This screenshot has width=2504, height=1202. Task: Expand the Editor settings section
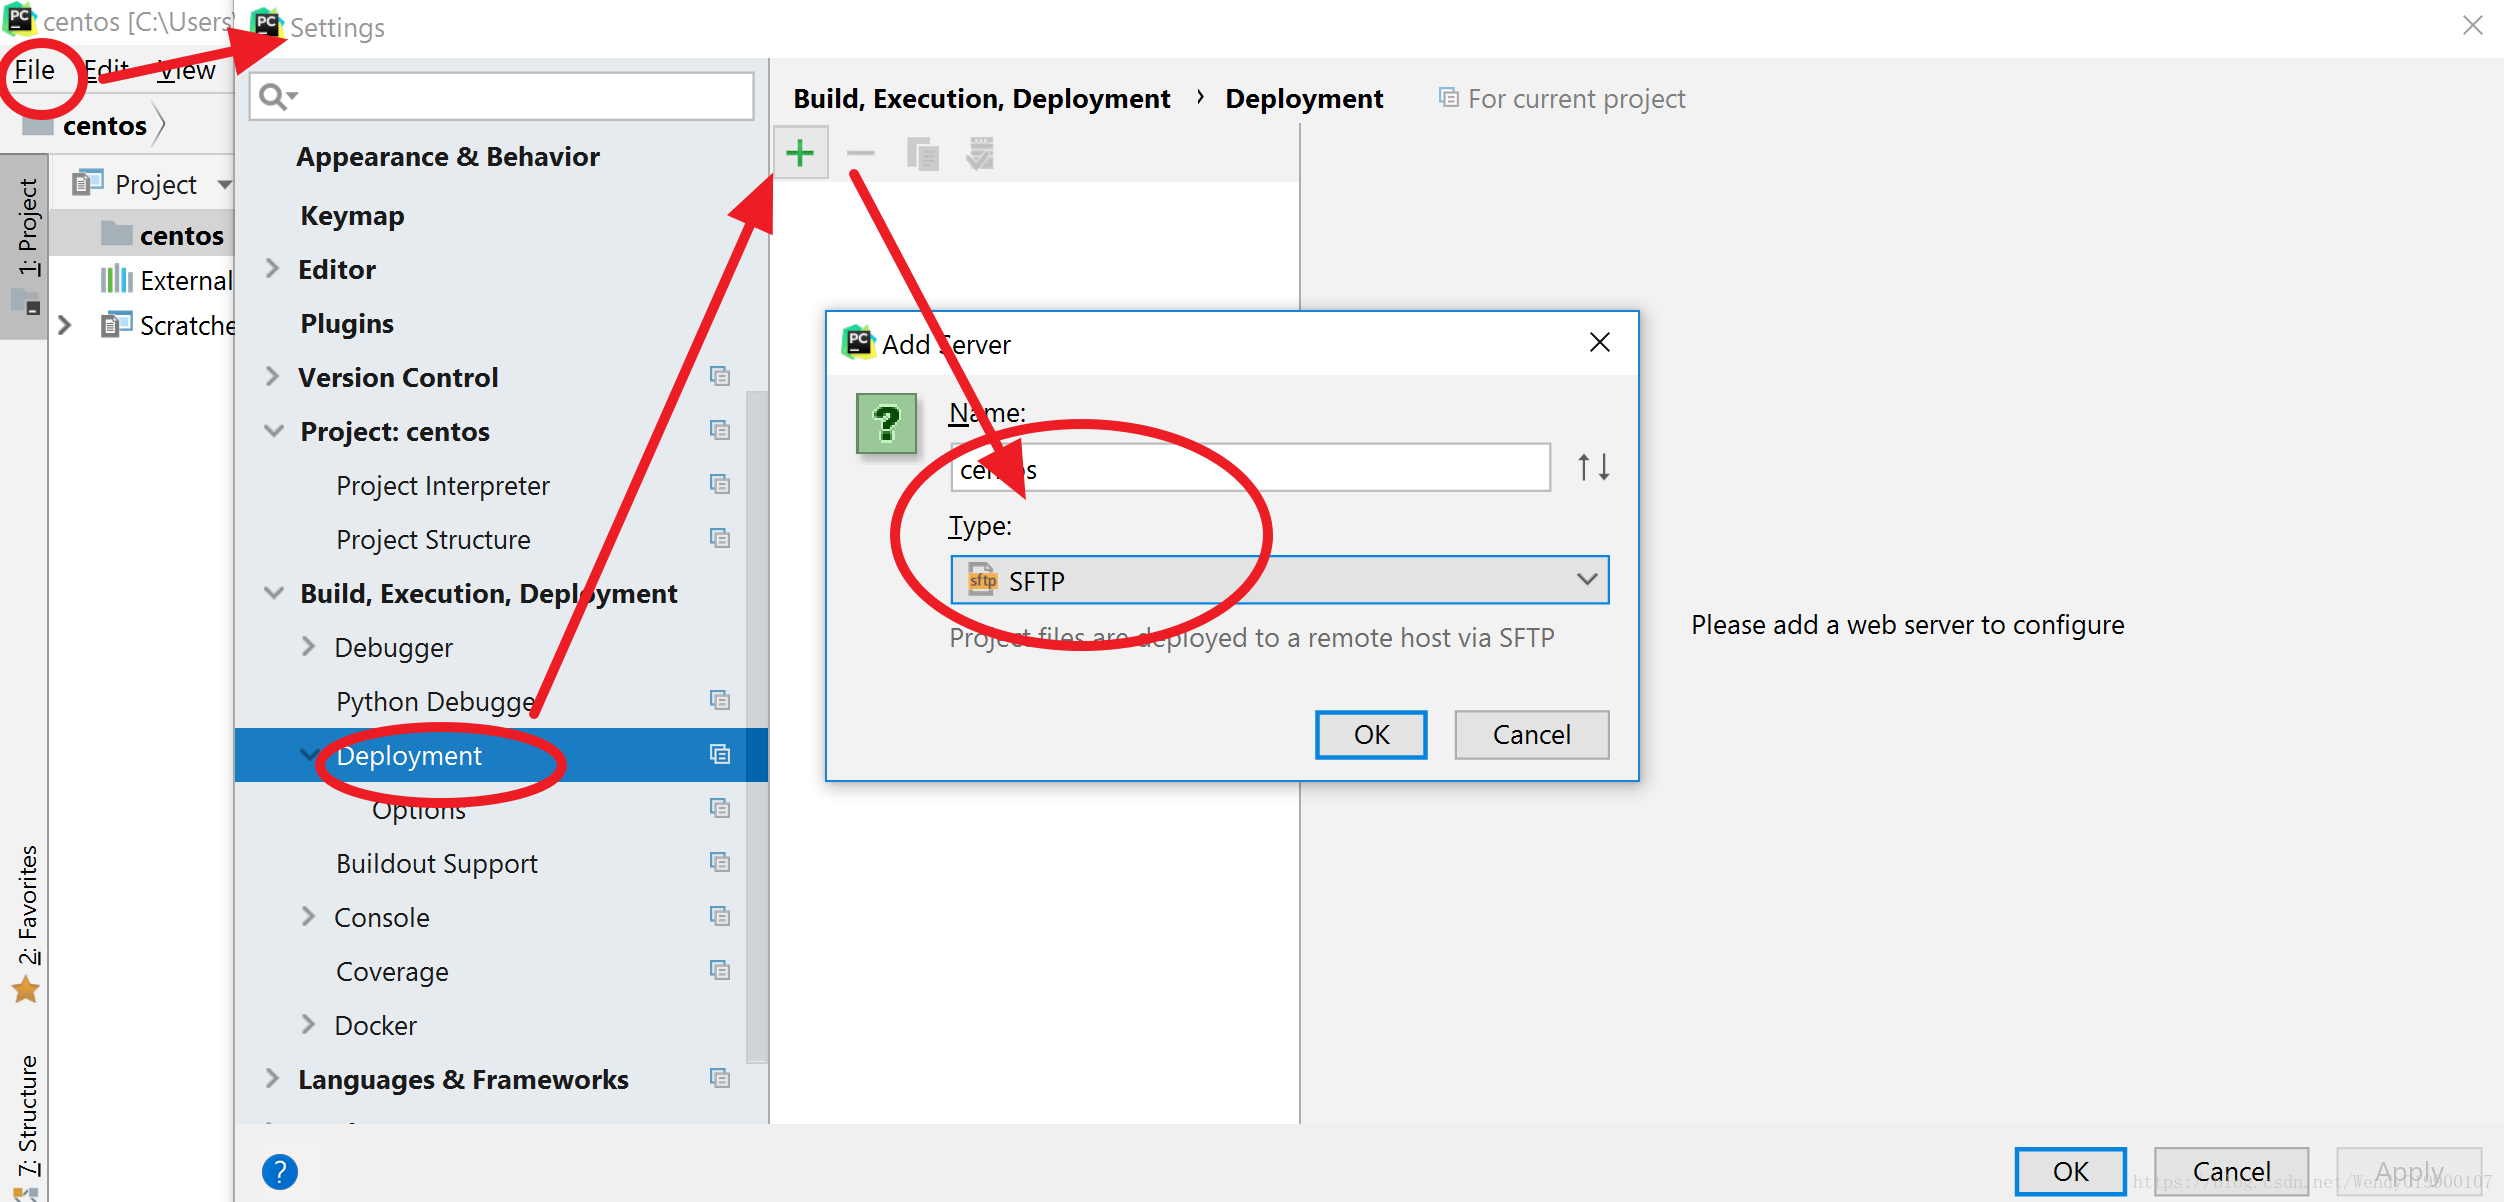272,269
